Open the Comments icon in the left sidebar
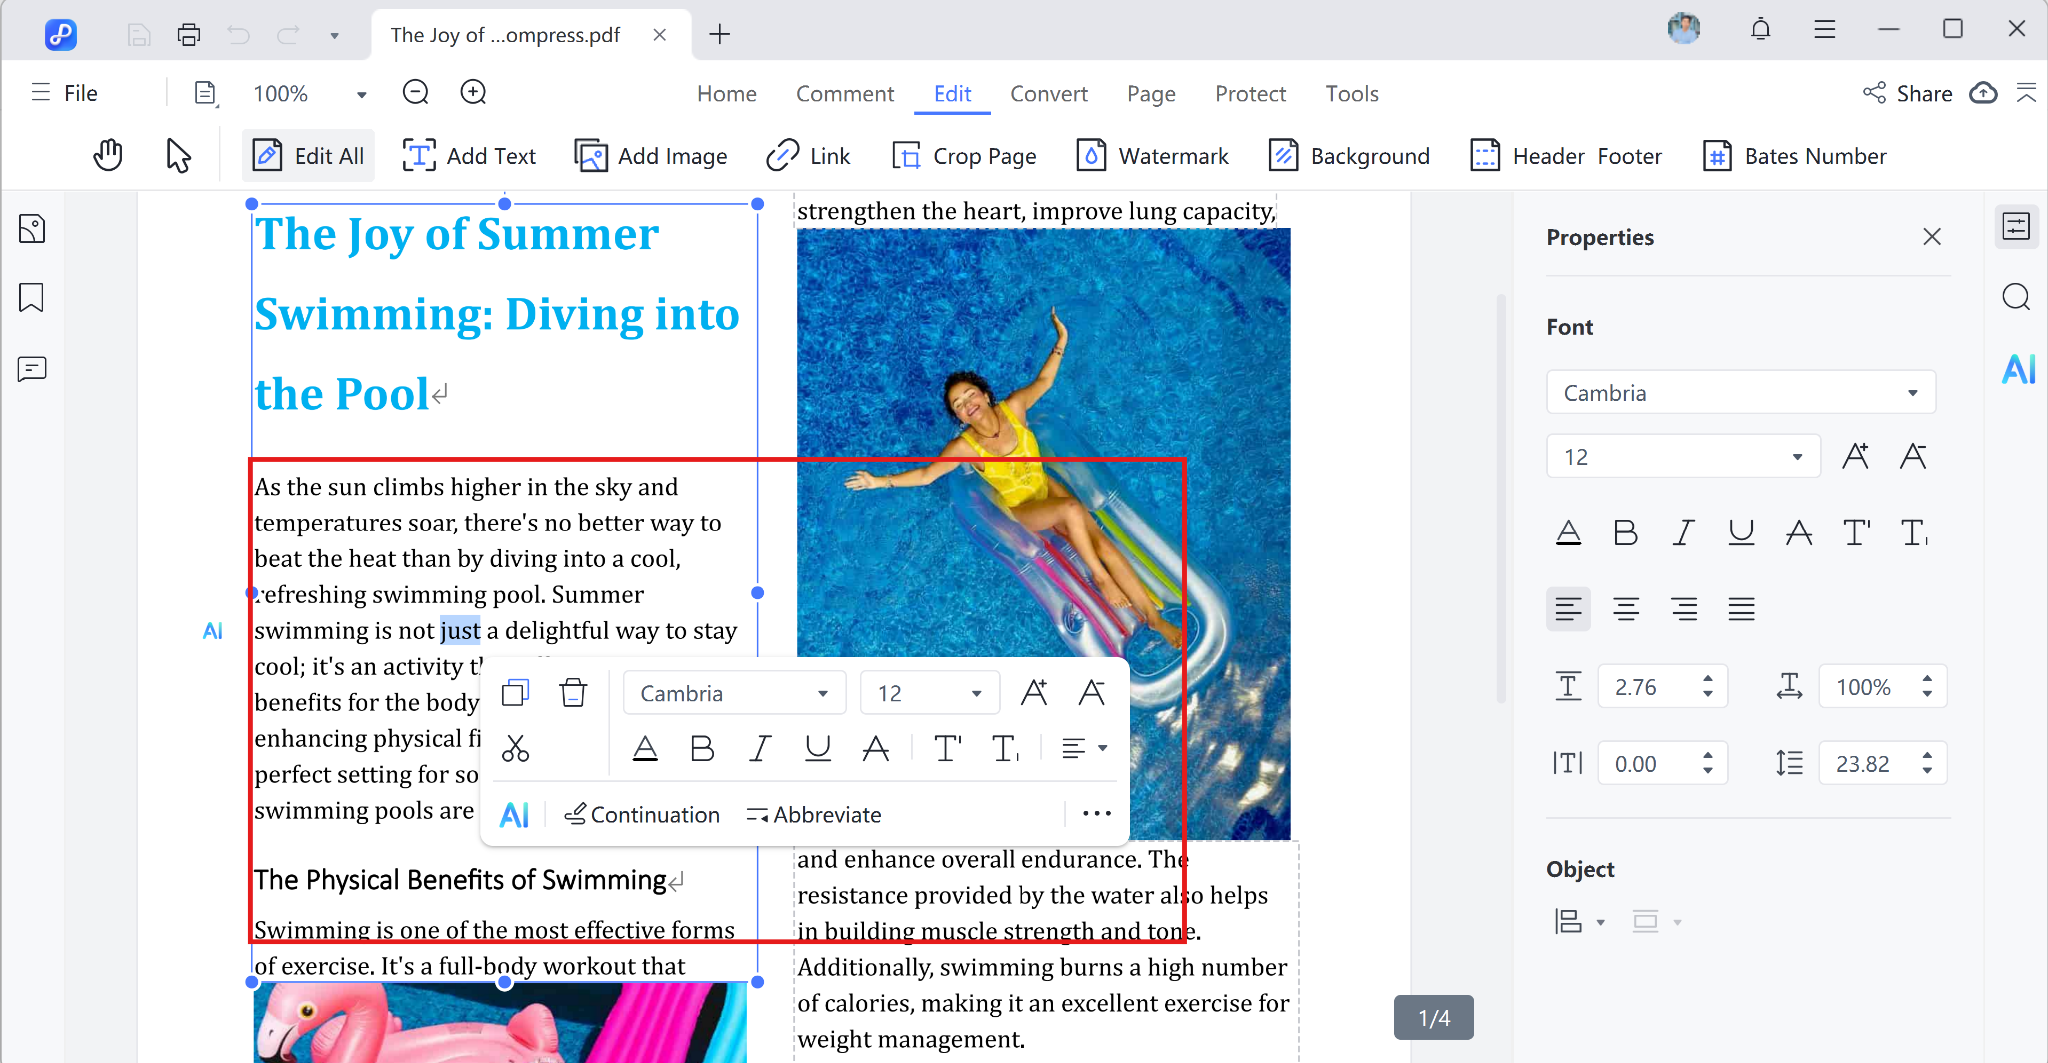The width and height of the screenshot is (2048, 1063). click(31, 369)
